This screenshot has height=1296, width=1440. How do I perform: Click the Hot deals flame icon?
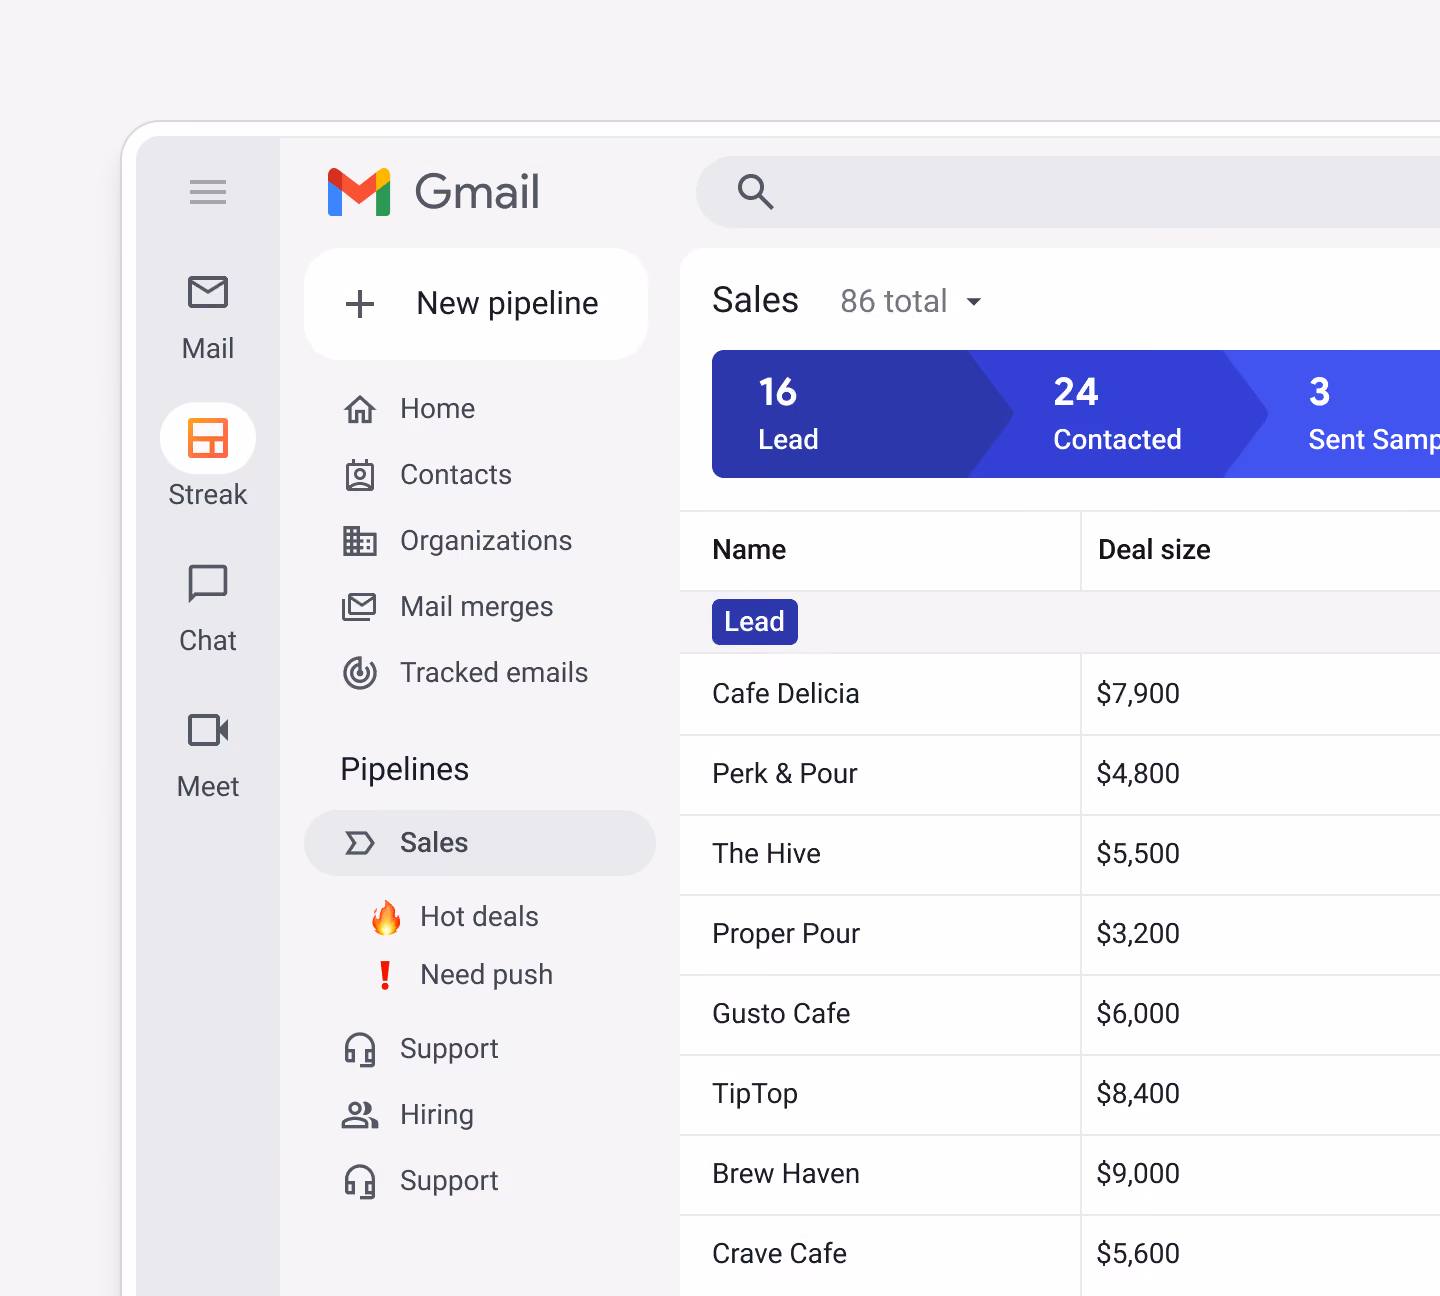386,917
